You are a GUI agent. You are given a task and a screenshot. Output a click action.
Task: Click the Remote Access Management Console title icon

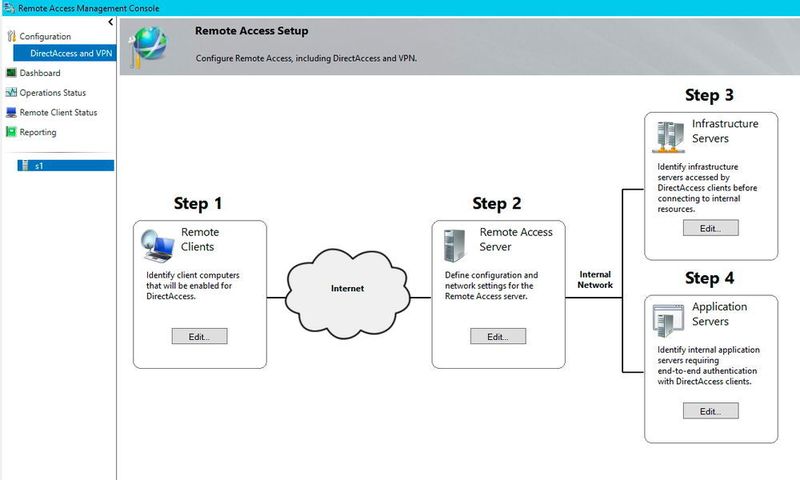point(9,8)
